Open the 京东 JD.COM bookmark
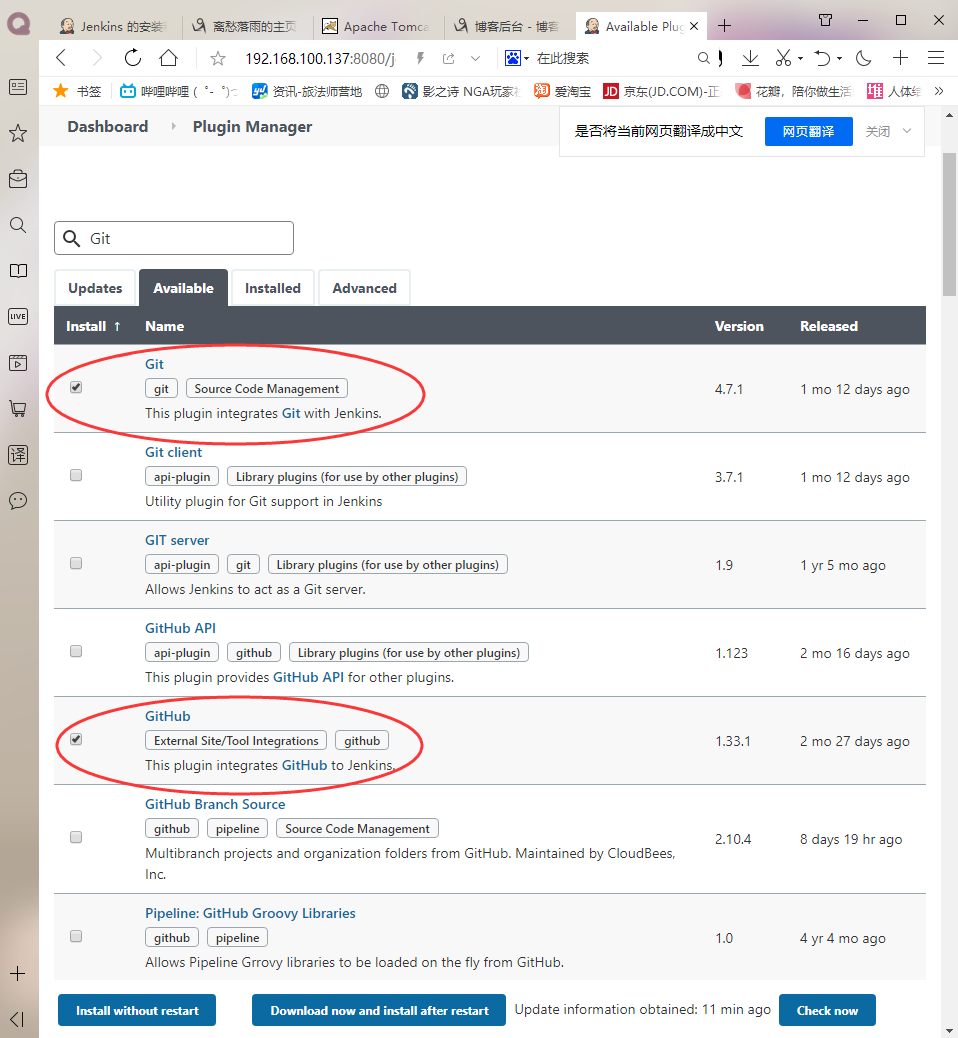Screen dimensions: 958x1038 point(661,91)
